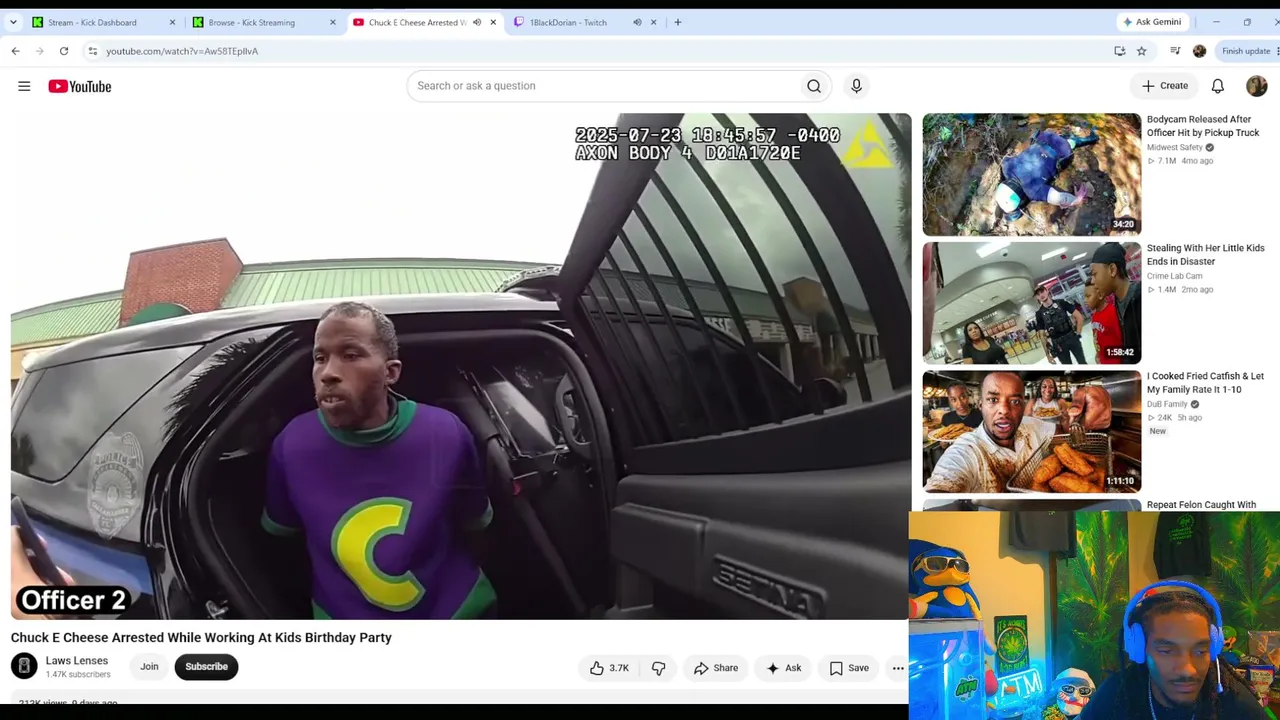
Task: Switch to Browse - Kick Streaming tab
Action: click(265, 22)
